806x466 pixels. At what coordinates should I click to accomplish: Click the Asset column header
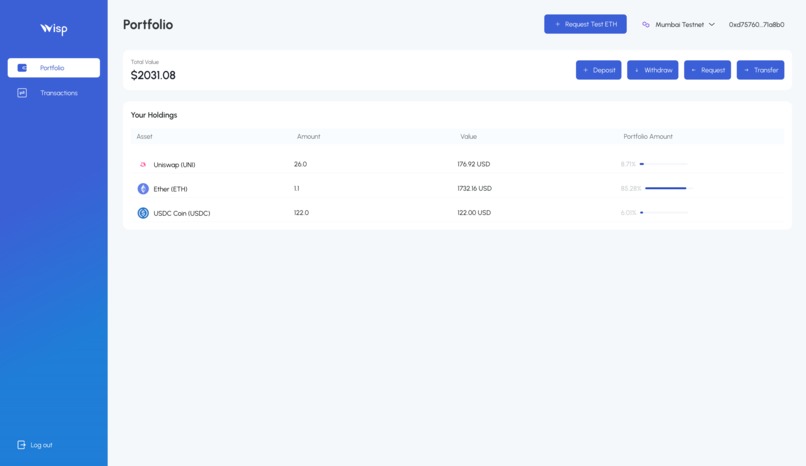click(x=144, y=136)
